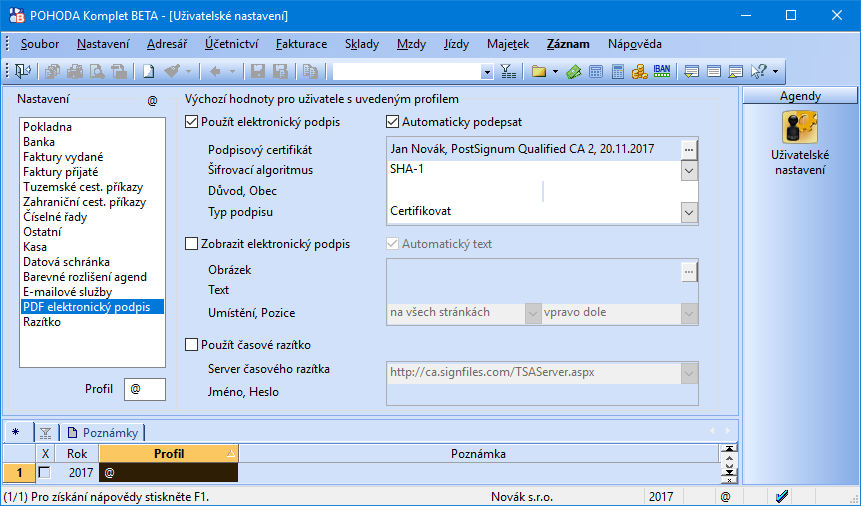Uncheck Použít elektronický podpis checkbox
This screenshot has width=861, height=506.
(191, 122)
